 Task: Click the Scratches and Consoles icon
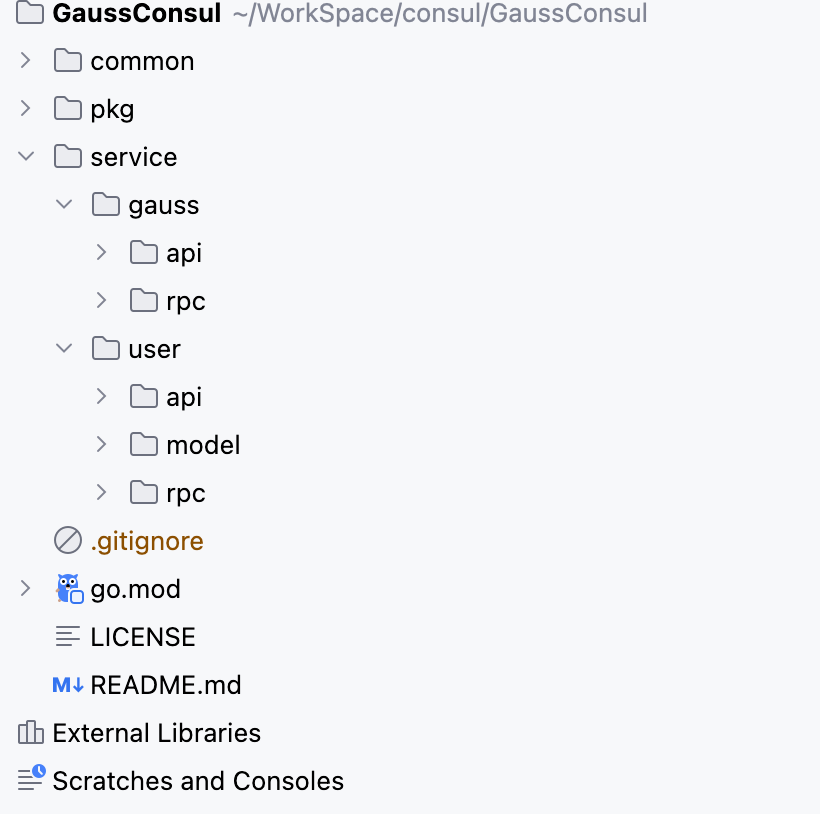(x=31, y=779)
